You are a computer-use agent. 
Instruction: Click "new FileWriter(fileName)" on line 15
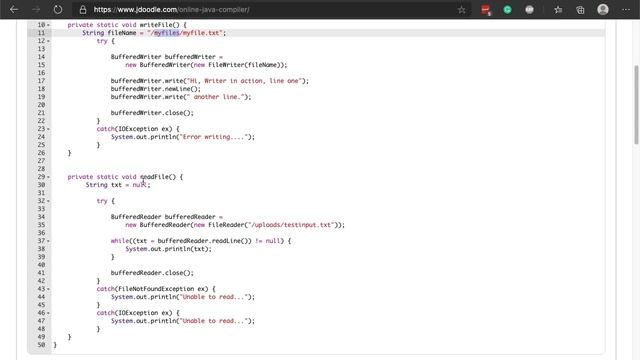point(237,65)
